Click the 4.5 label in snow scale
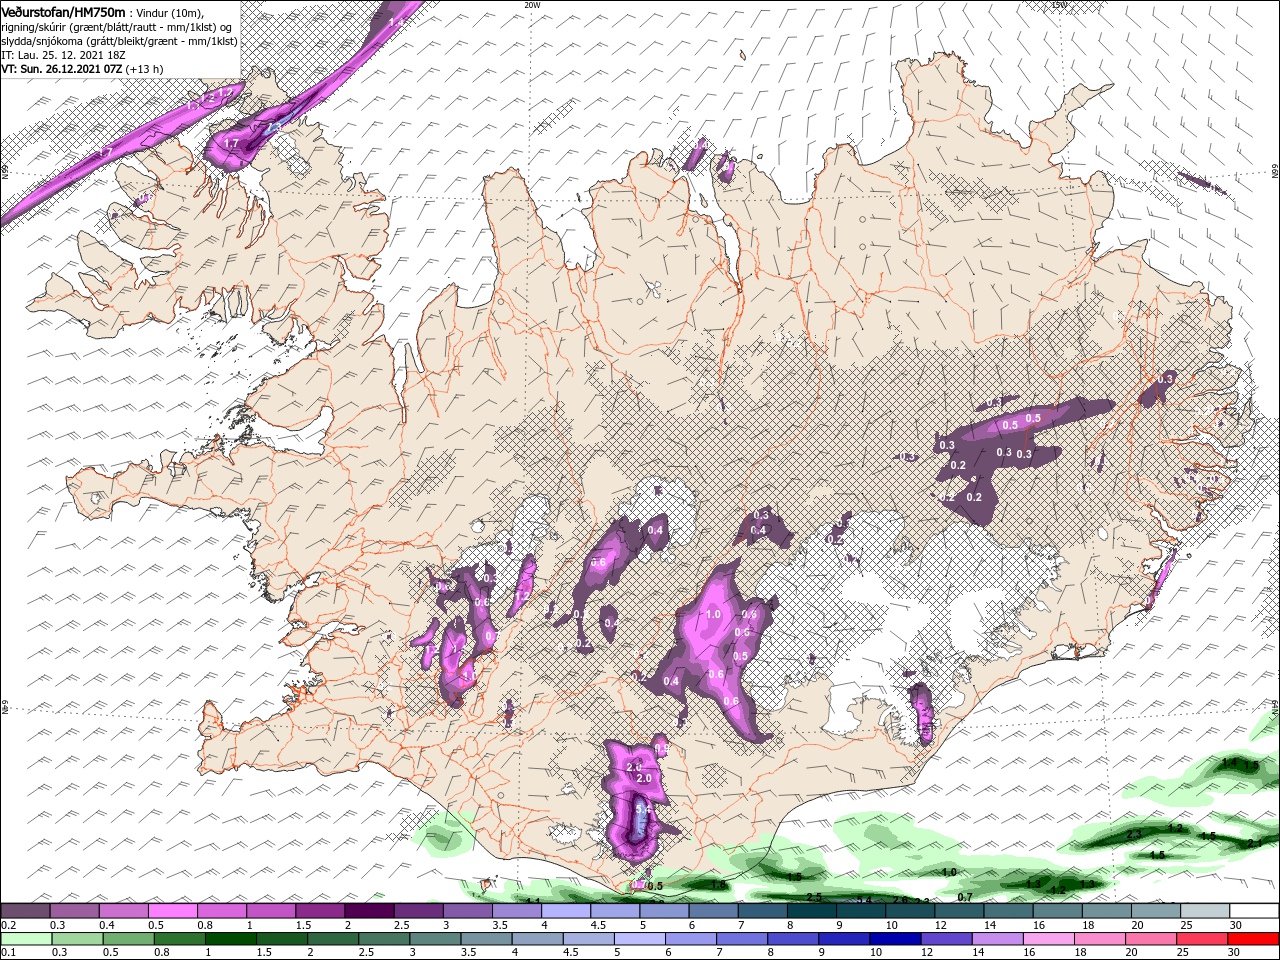Screen dimensions: 1280x960 598,925
